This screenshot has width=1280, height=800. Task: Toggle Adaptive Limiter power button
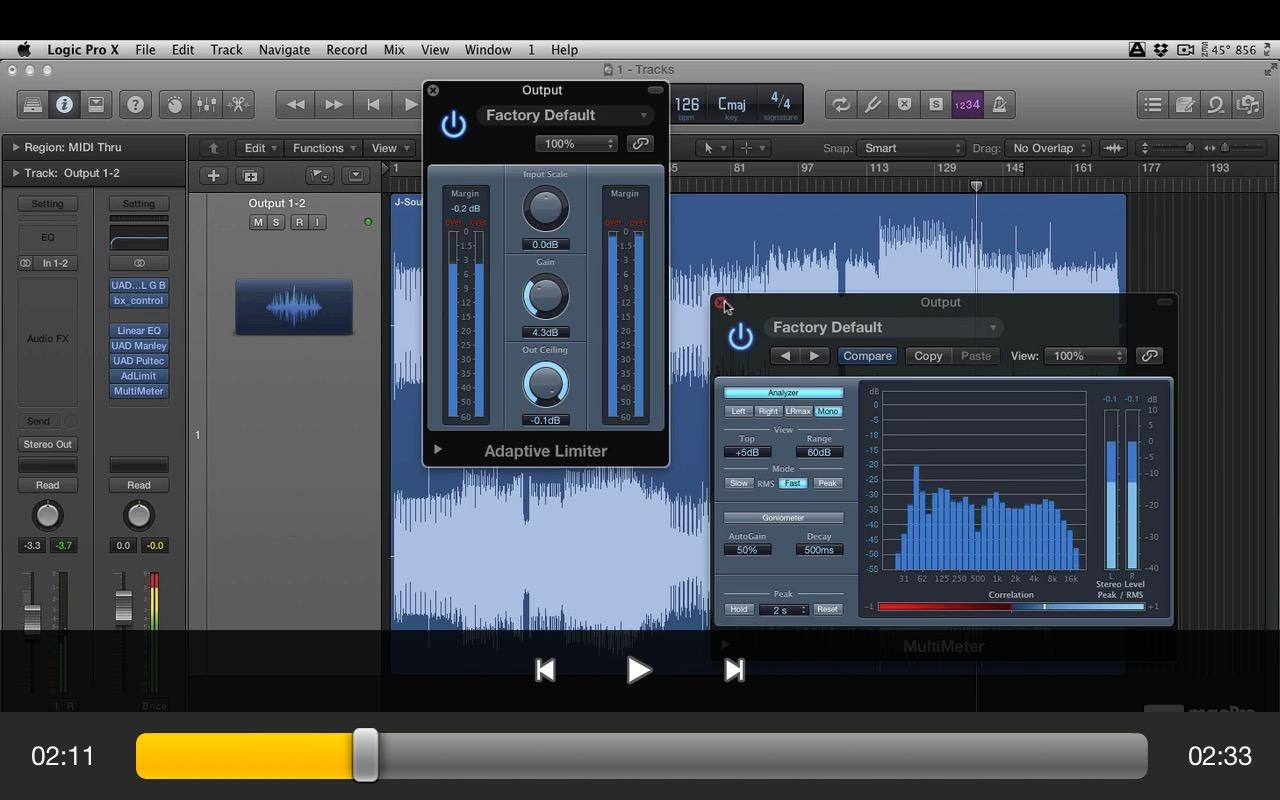(x=454, y=125)
